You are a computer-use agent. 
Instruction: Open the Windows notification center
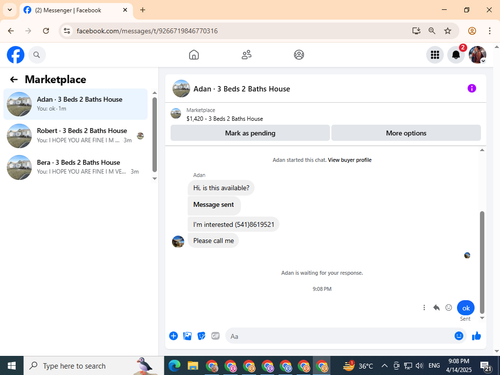point(486,366)
